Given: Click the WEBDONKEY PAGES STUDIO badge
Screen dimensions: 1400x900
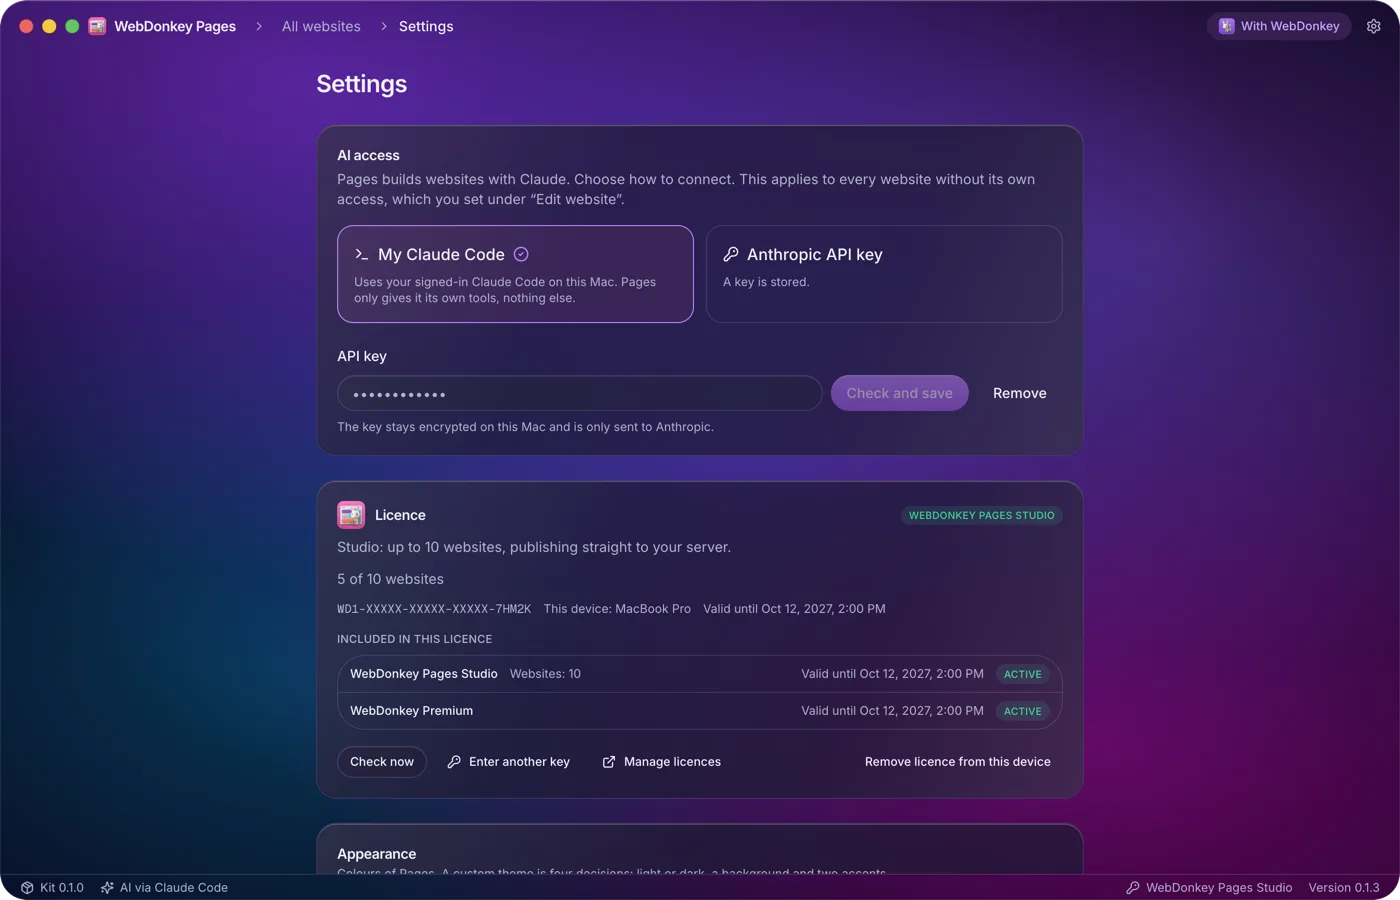Looking at the screenshot, I should point(981,516).
